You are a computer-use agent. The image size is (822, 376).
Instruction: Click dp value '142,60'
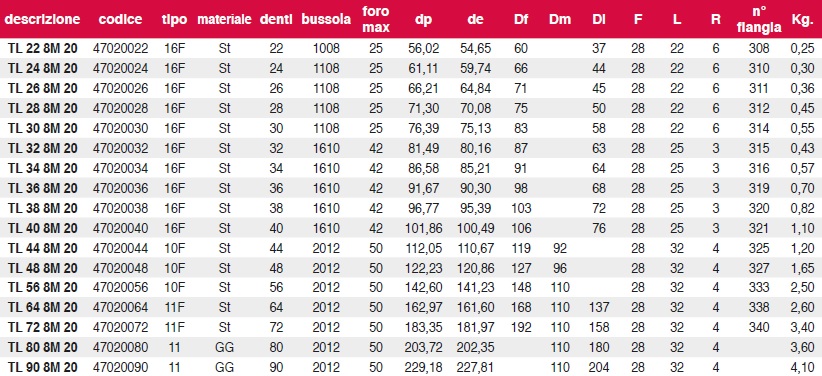[423, 288]
